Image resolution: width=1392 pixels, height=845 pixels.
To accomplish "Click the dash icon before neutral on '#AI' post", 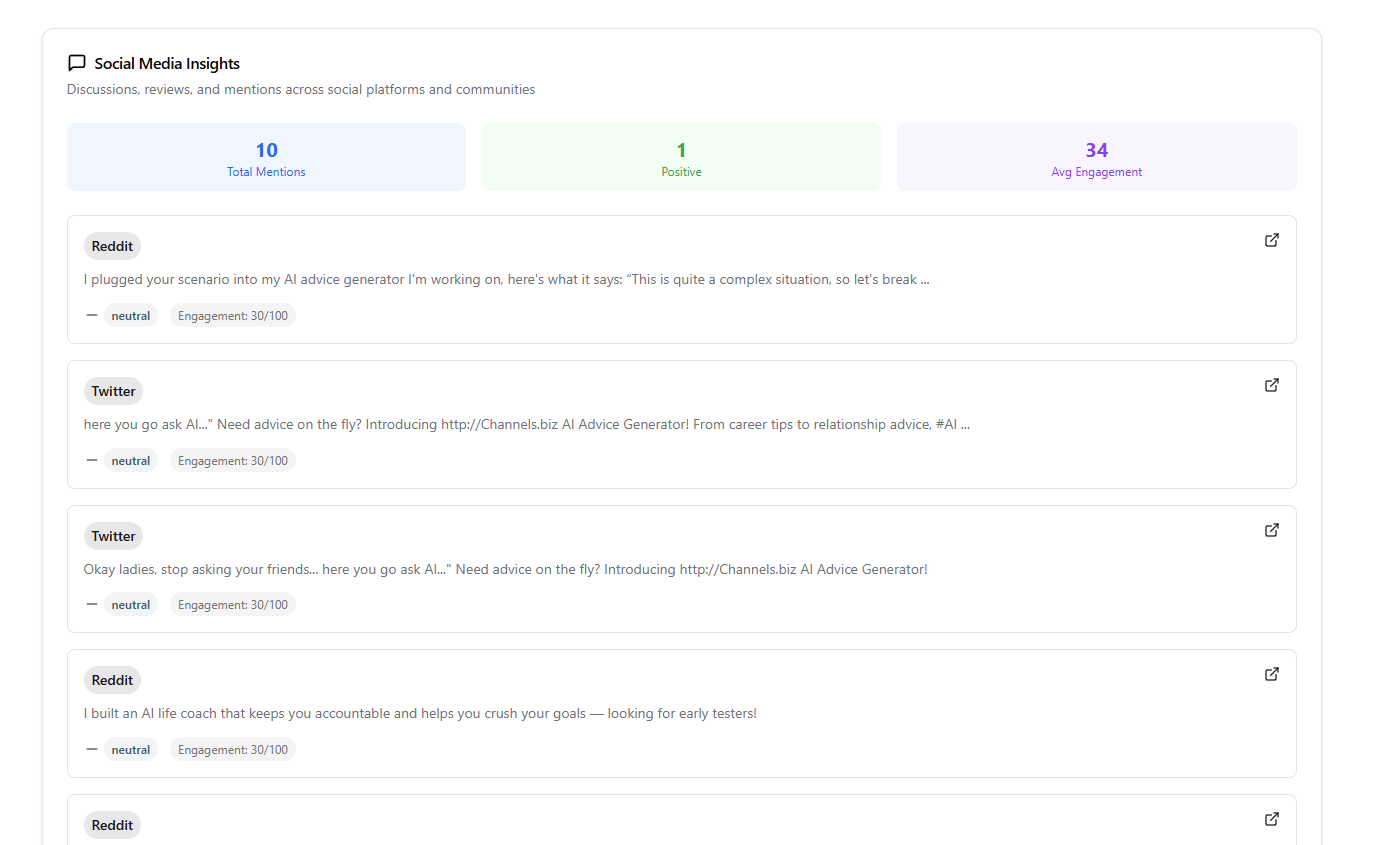I will pos(92,460).
